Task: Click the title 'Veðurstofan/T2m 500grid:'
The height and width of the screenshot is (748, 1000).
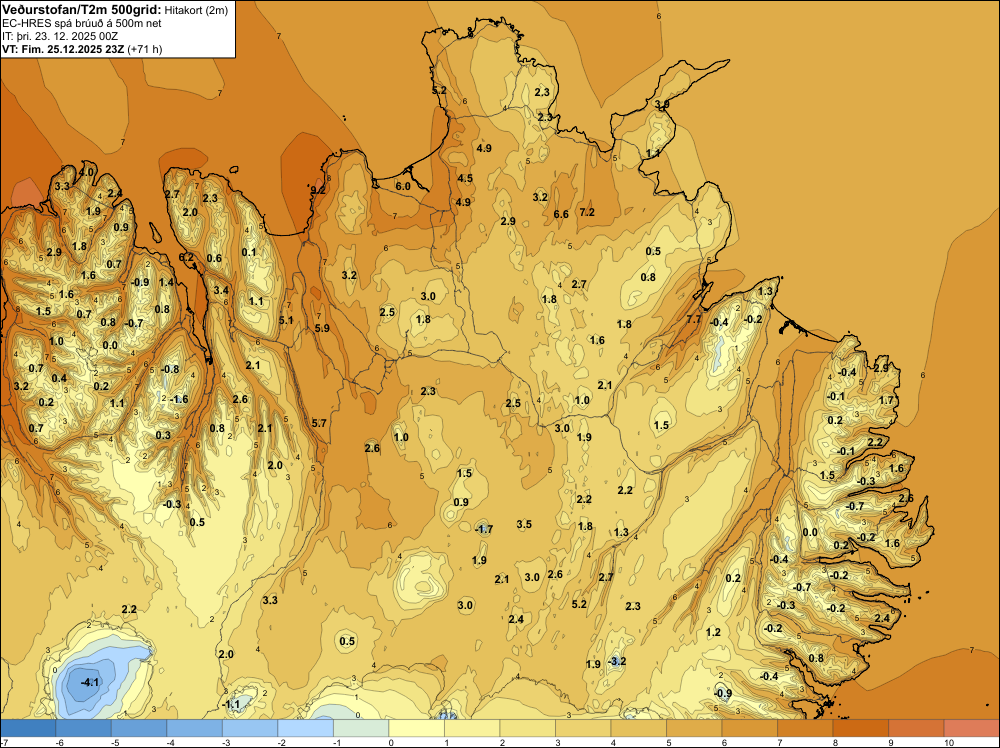Action: [x=81, y=9]
